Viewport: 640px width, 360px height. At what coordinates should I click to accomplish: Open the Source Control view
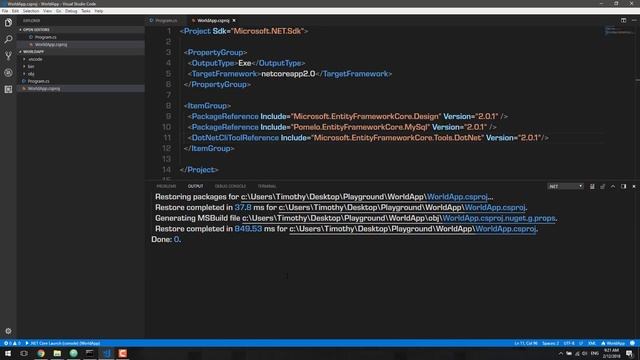coord(8,56)
